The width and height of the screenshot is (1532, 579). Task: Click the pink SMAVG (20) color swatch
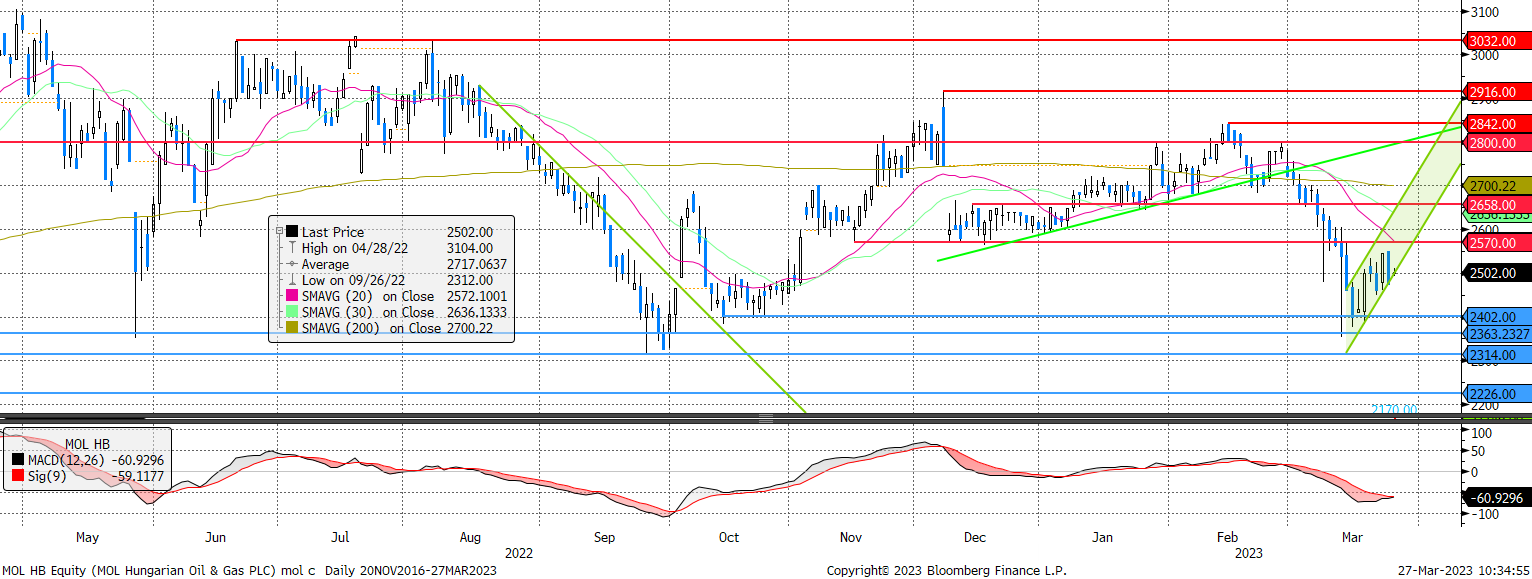292,296
